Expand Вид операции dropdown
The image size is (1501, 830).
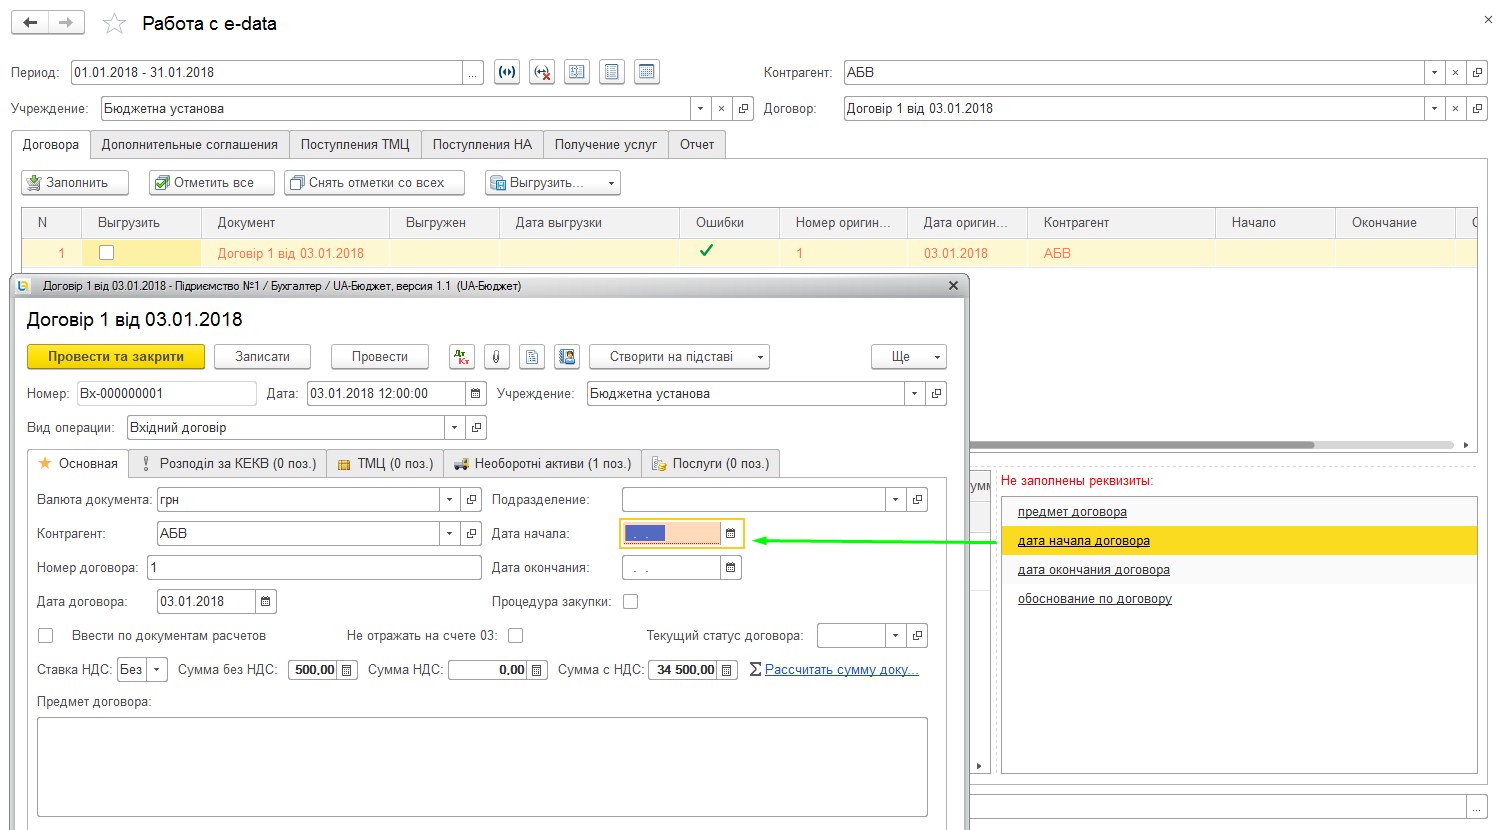(455, 427)
